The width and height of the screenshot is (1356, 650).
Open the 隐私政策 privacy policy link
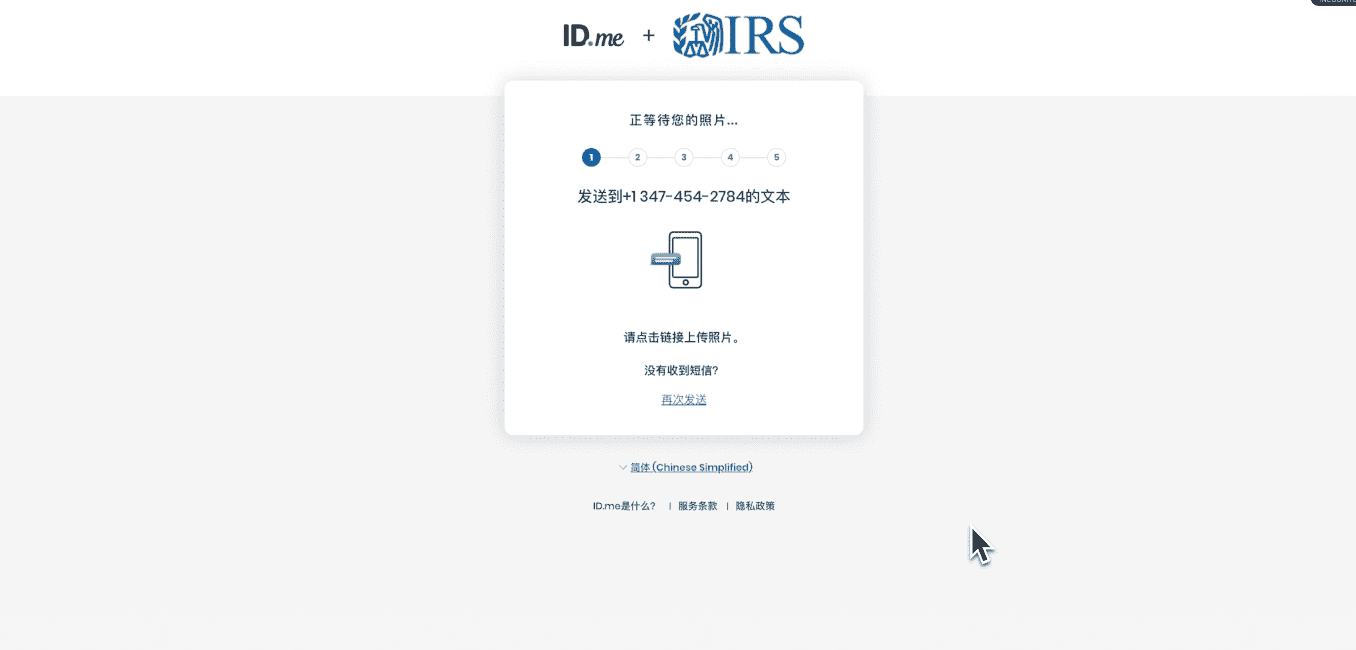point(755,506)
